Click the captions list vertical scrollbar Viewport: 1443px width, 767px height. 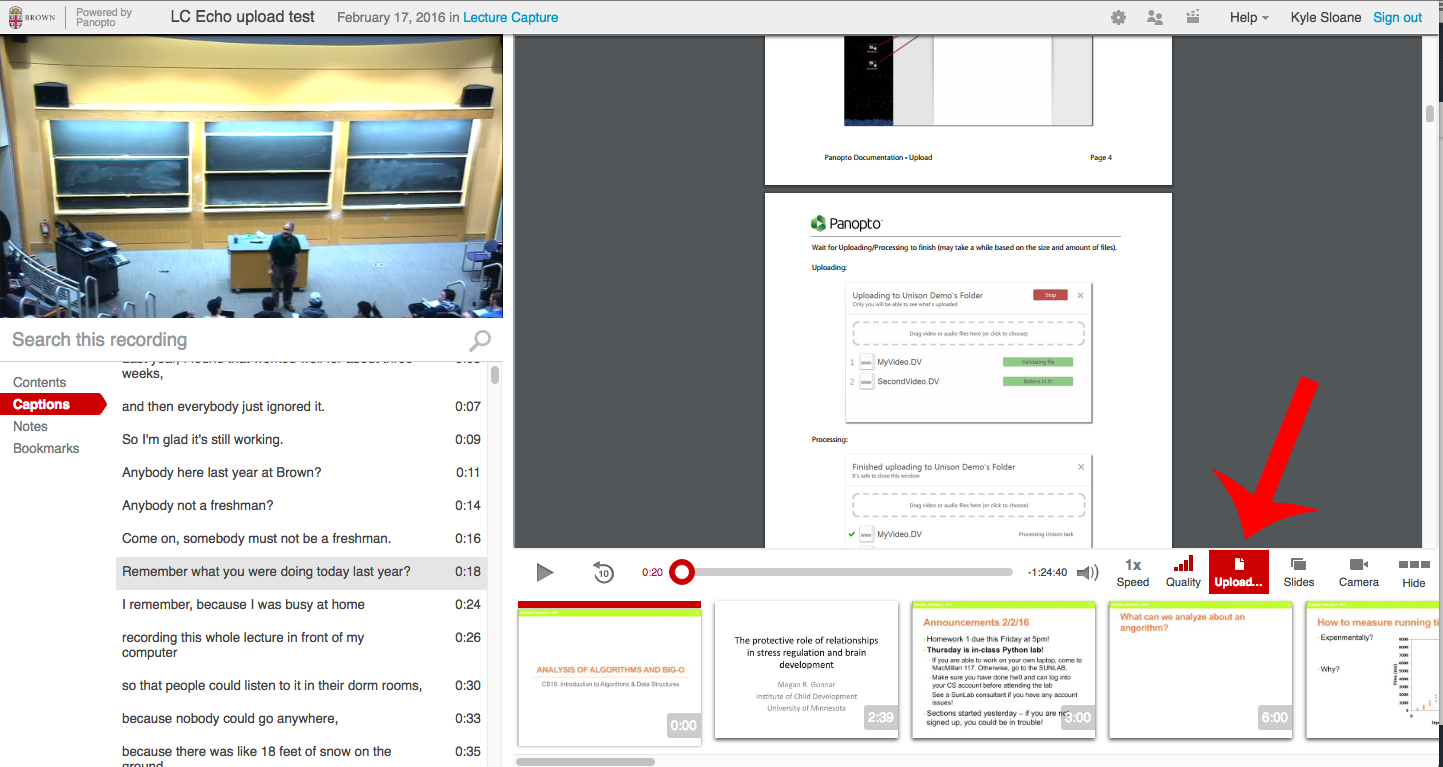click(x=495, y=375)
